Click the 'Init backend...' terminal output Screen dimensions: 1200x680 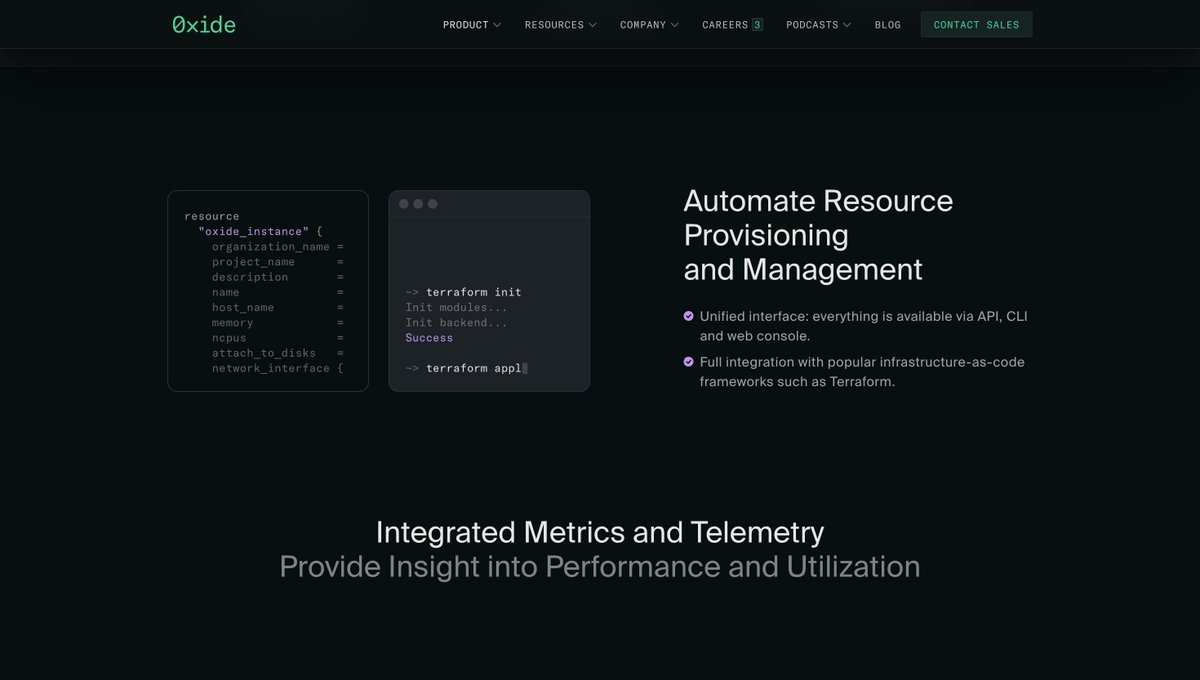click(456, 323)
